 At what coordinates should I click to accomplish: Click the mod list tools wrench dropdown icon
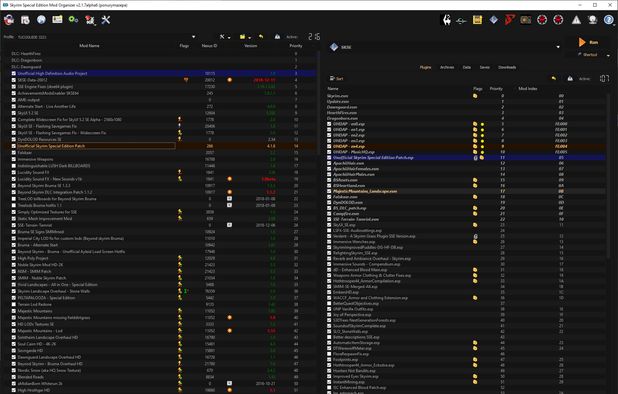click(224, 37)
